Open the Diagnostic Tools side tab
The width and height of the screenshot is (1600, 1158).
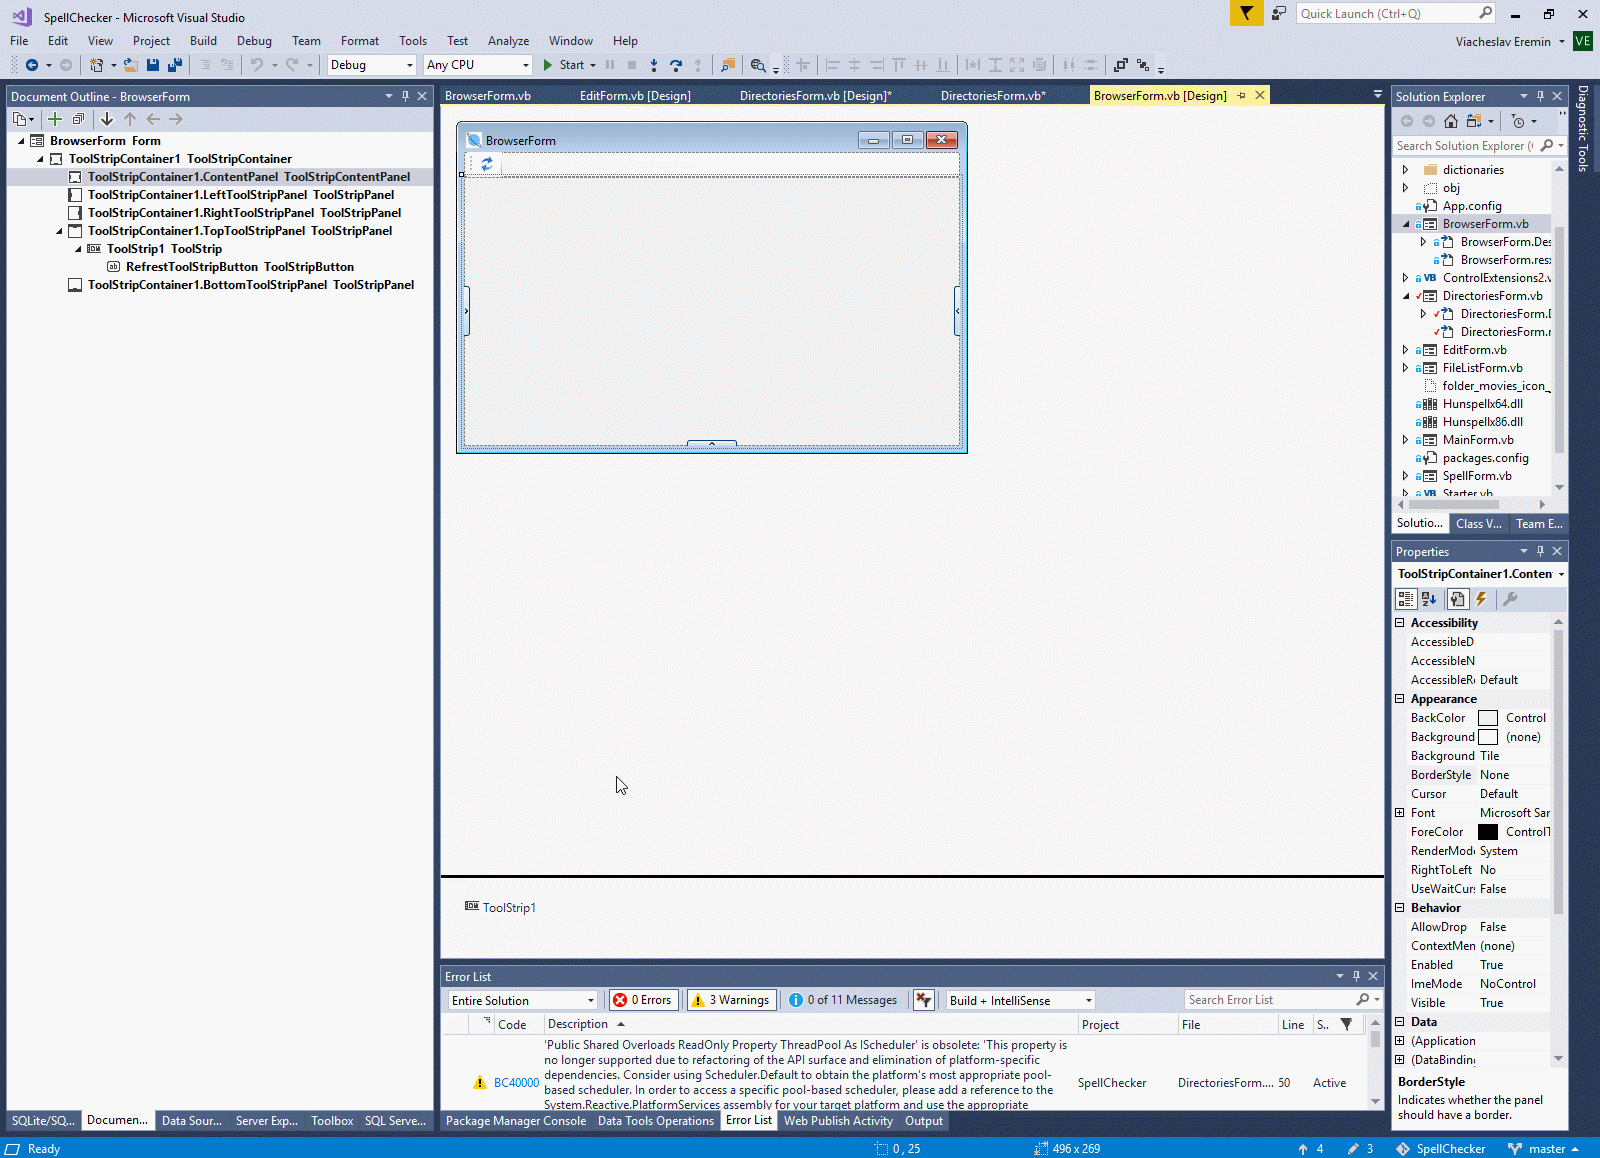pos(1583,129)
